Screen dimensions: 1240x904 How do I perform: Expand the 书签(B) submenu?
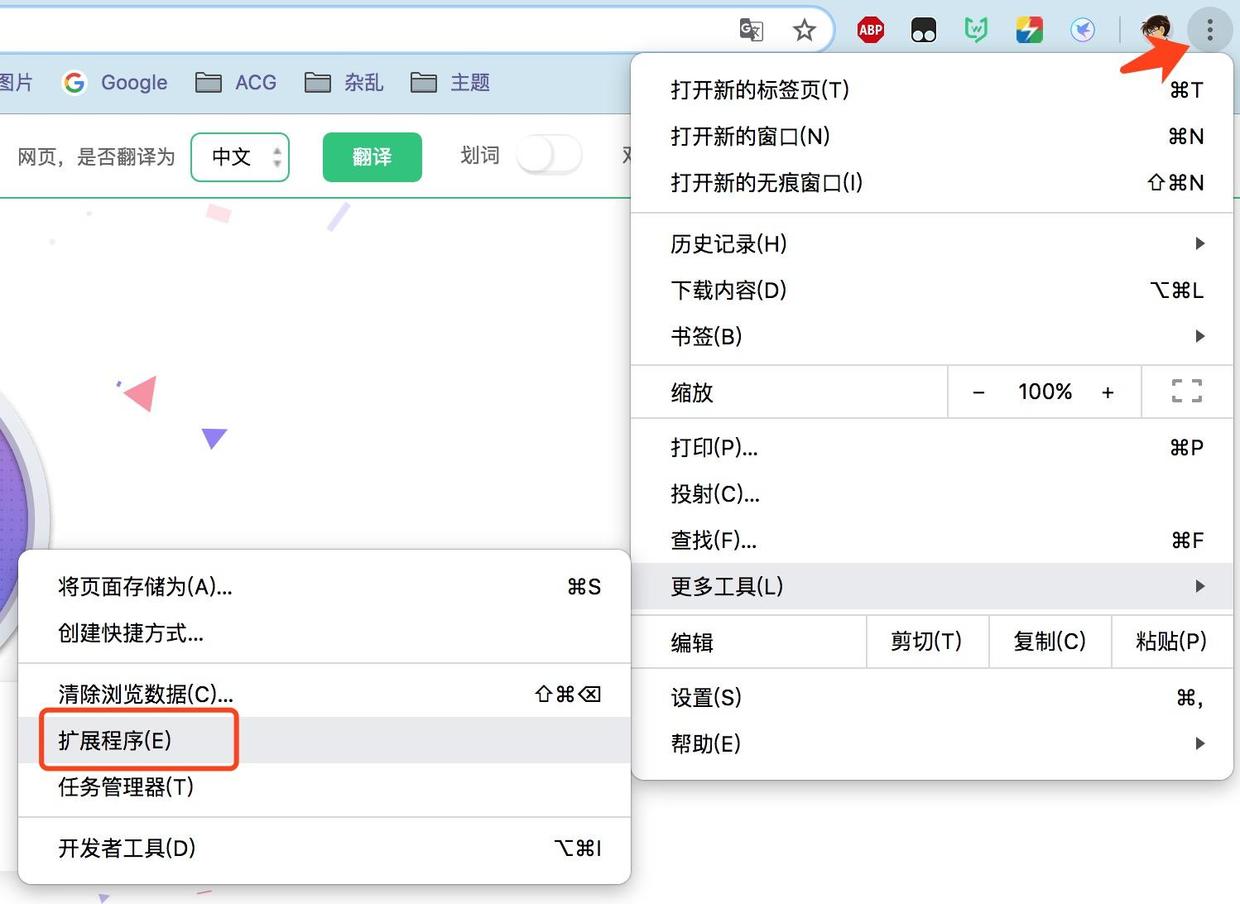point(932,336)
